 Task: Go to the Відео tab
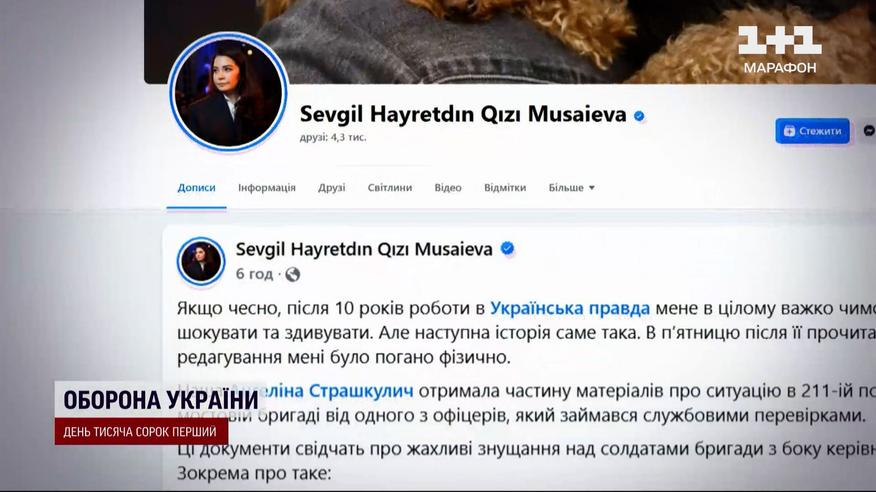[448, 188]
